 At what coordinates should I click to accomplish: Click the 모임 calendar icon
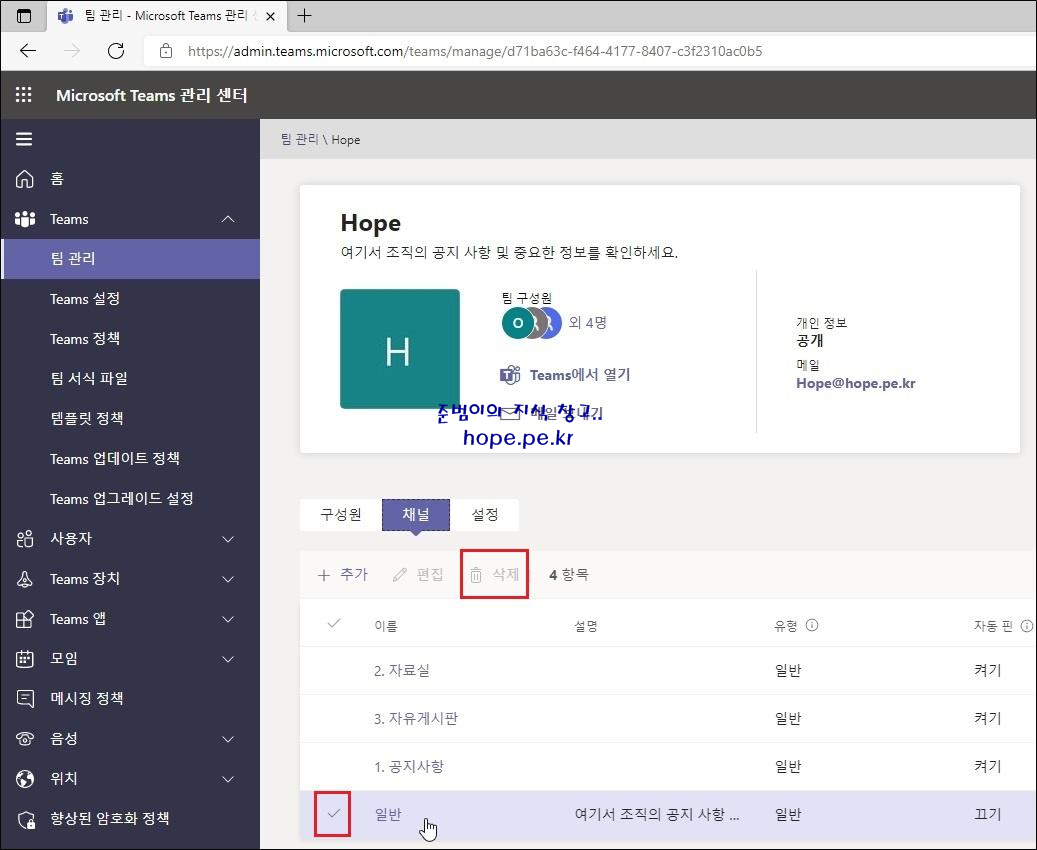click(x=24, y=659)
